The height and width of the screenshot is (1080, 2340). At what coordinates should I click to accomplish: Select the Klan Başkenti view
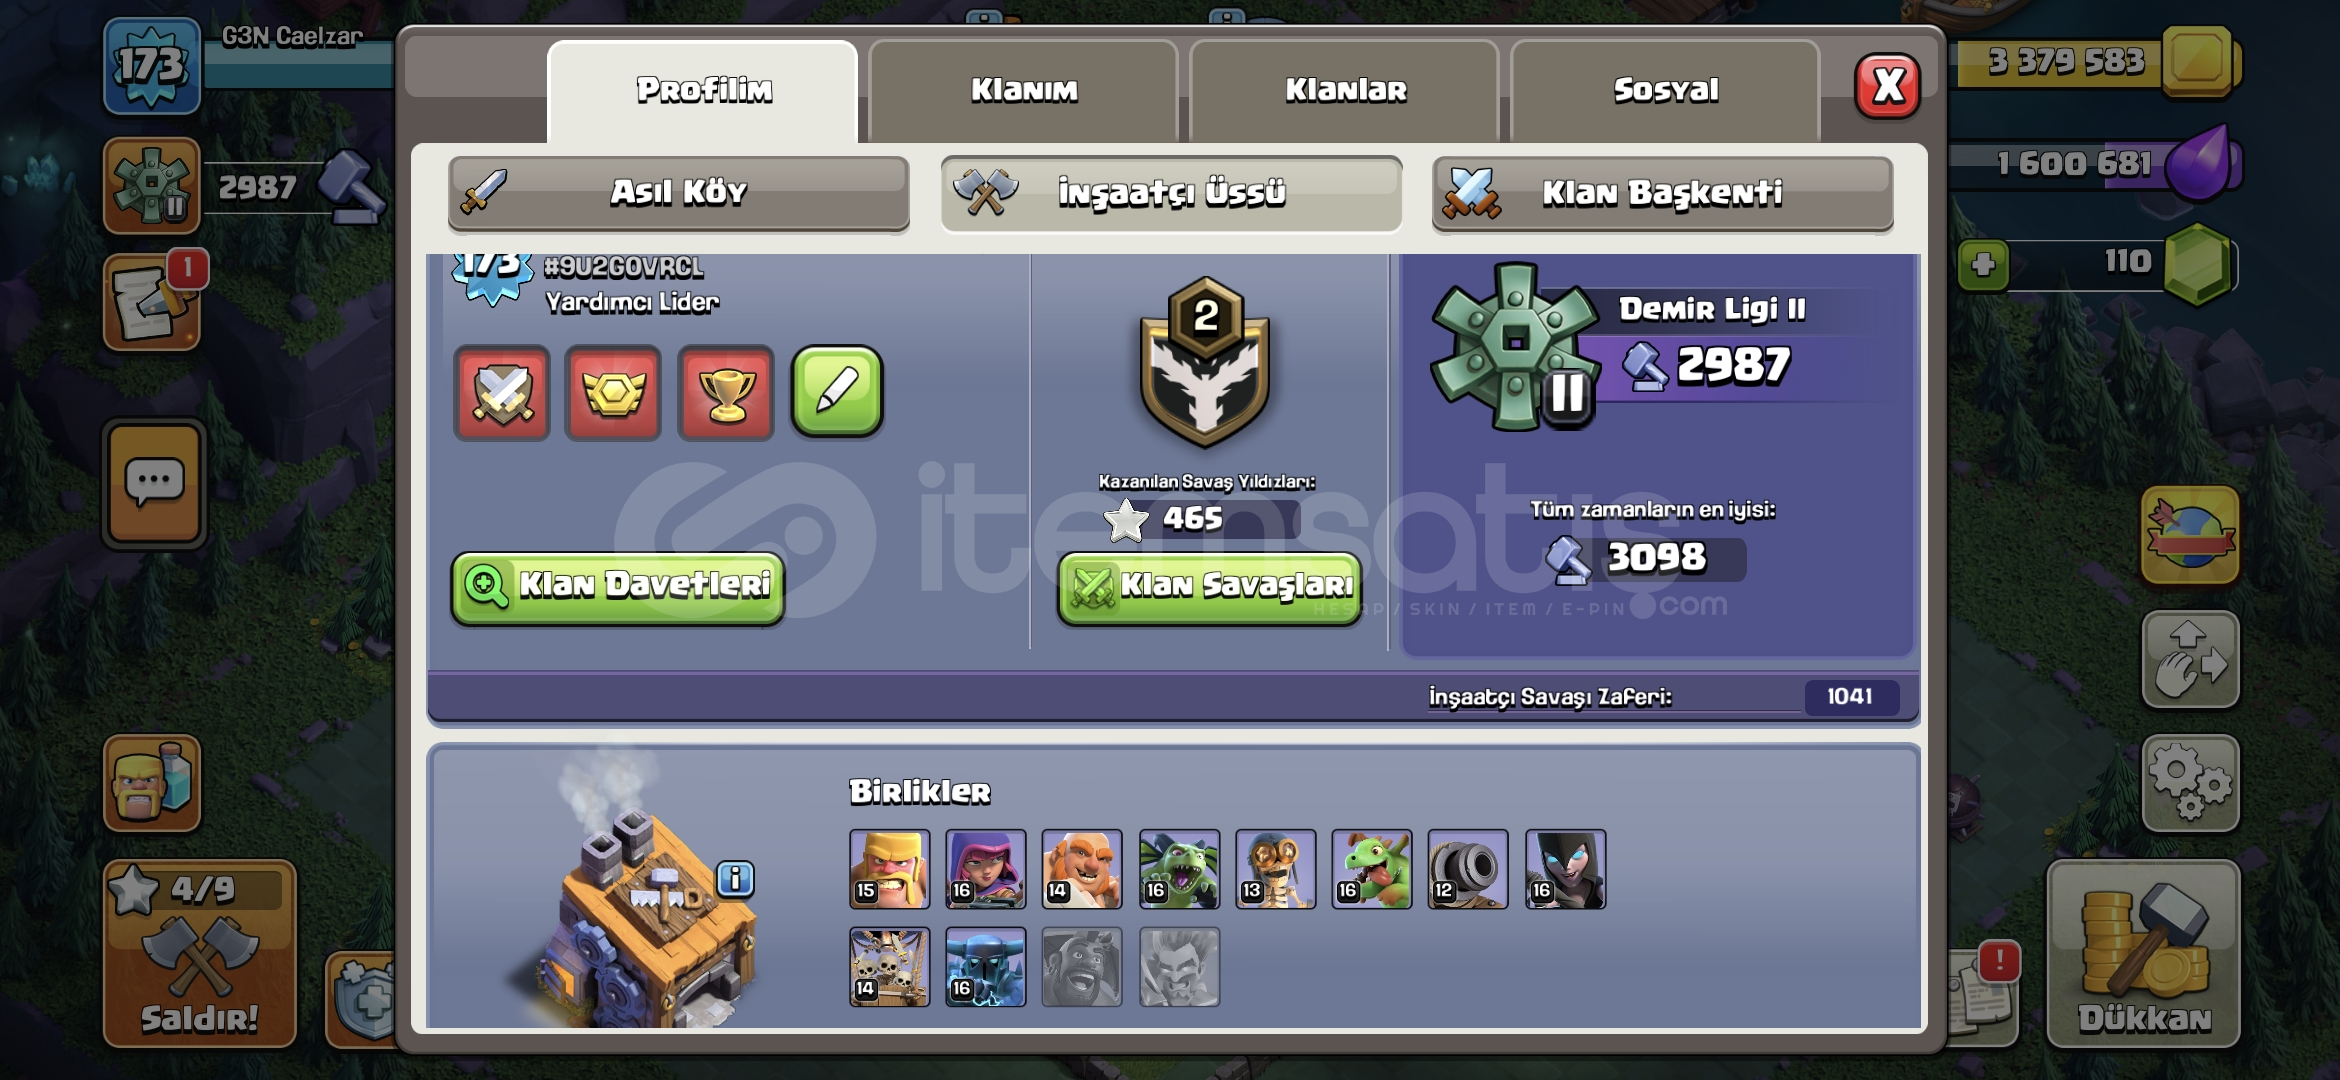coord(1662,192)
